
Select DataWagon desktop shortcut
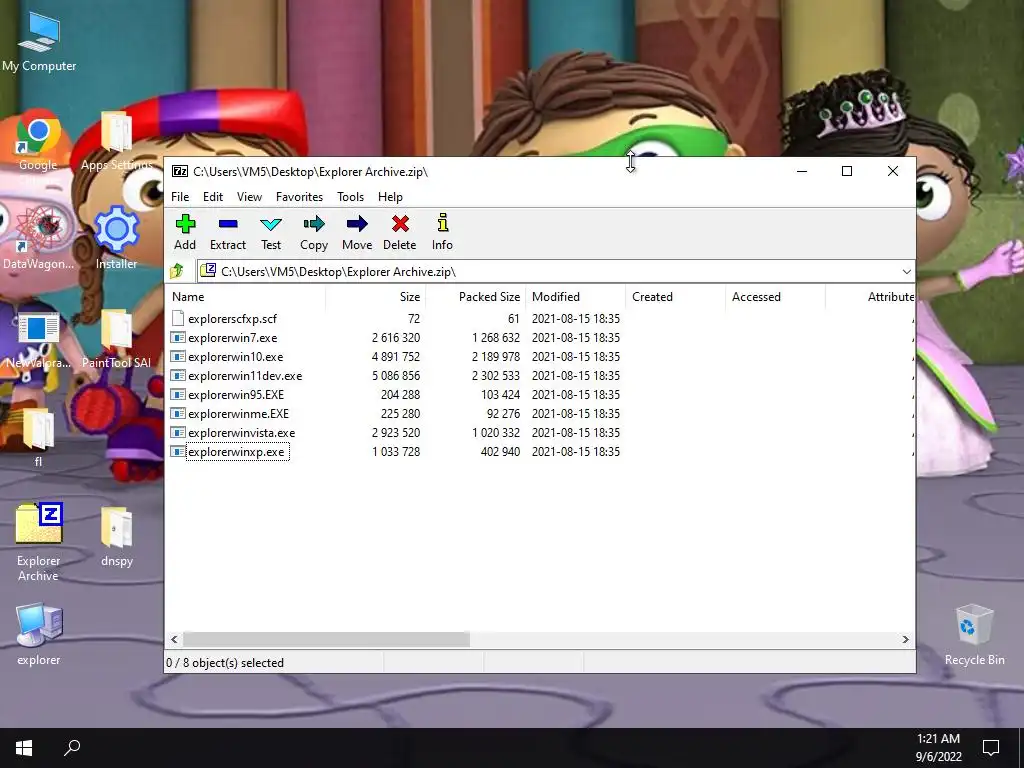(x=38, y=239)
